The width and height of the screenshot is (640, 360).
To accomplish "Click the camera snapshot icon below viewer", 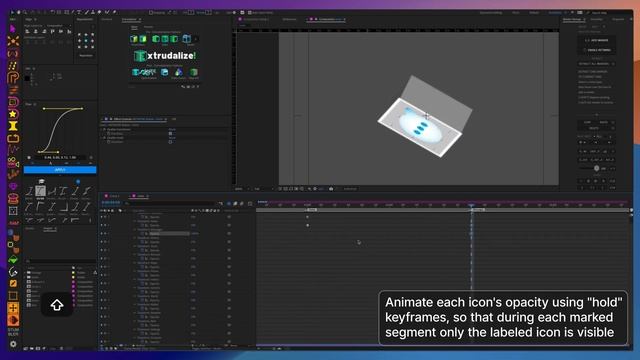I will point(331,189).
